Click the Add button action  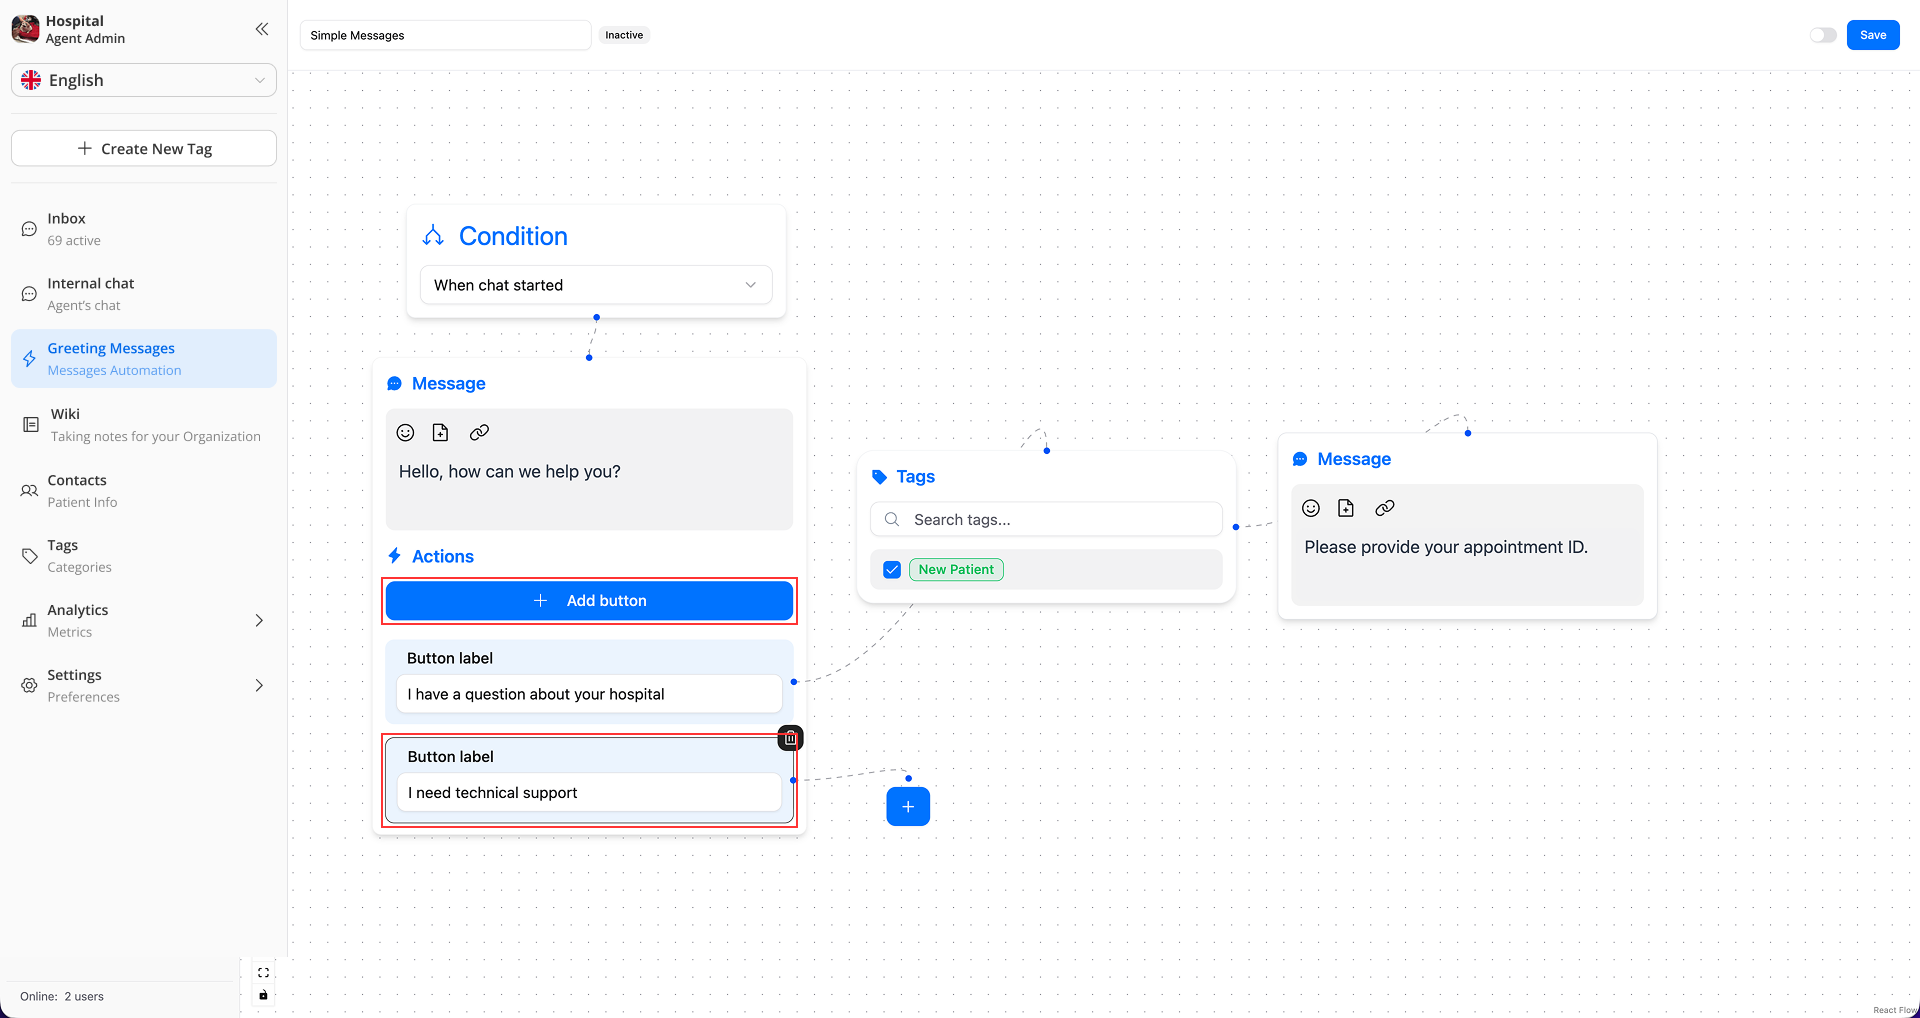point(589,601)
